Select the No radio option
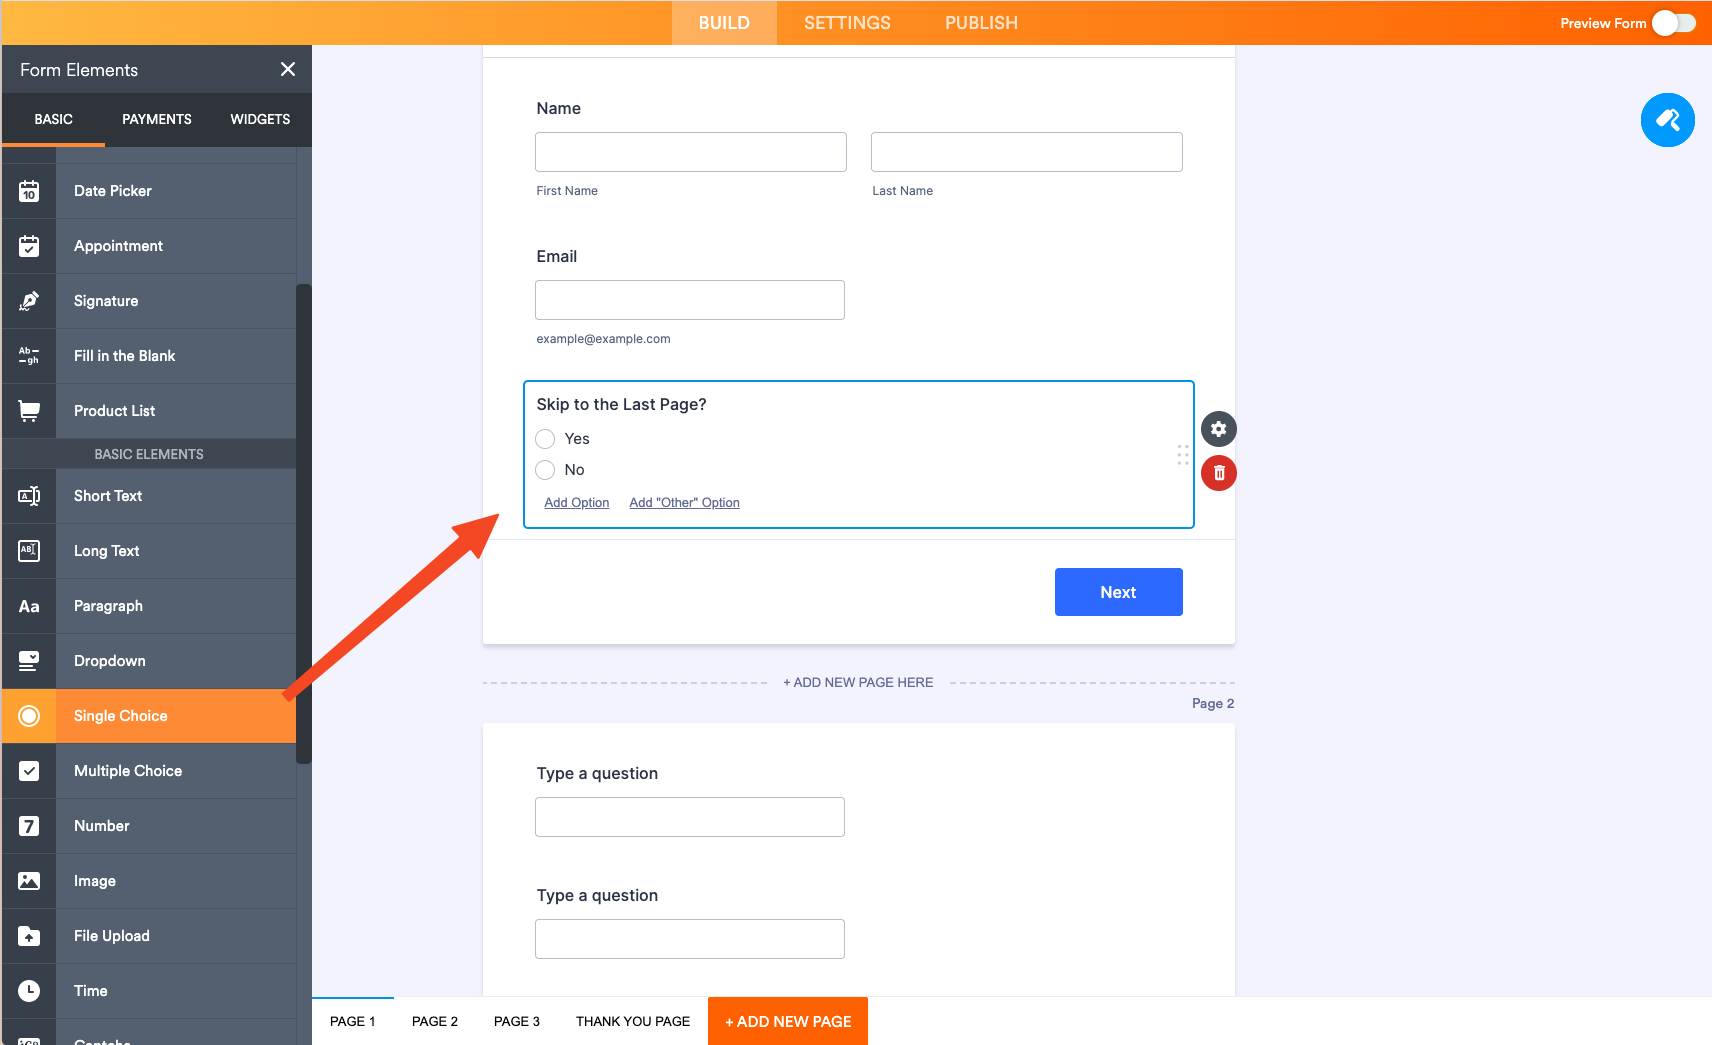This screenshot has height=1045, width=1712. point(545,470)
